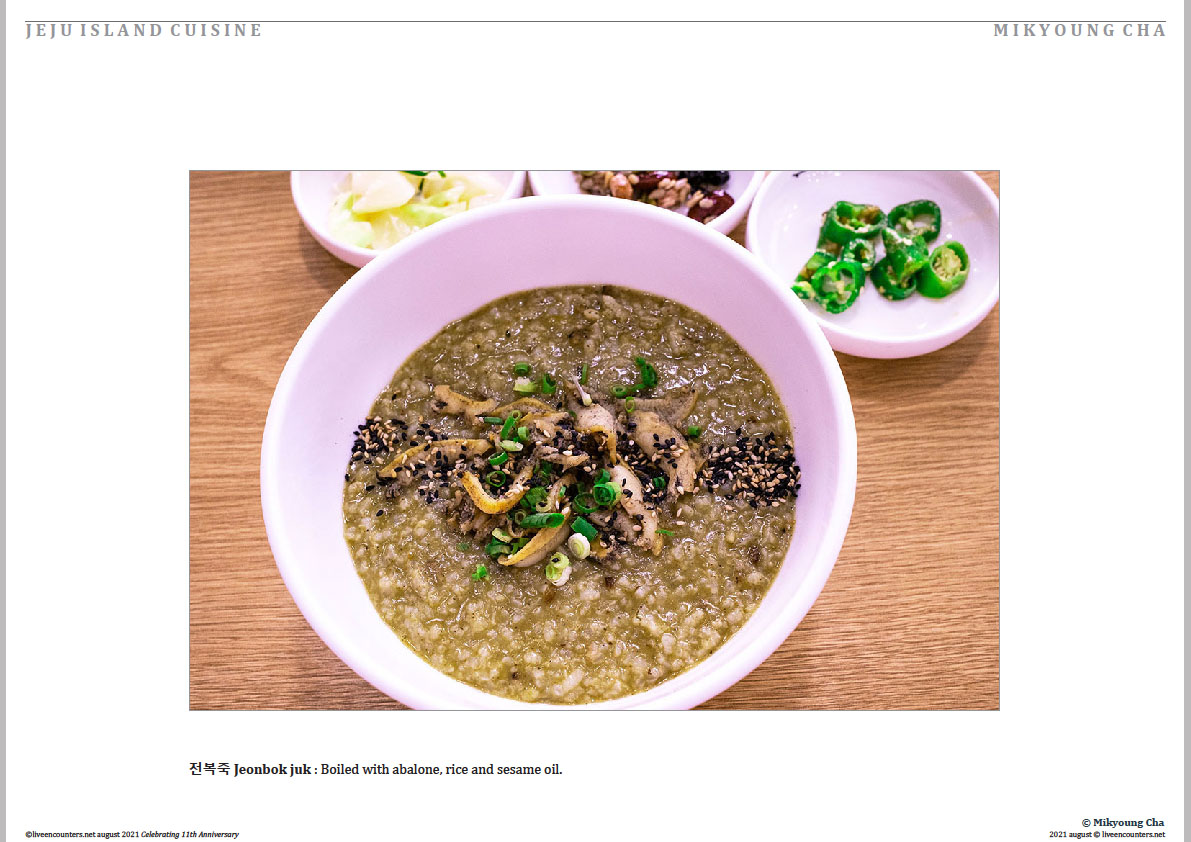This screenshot has height=842, width=1191.
Task: Open the bottom-left ©liveencounters.net august 2021 footer link
Action: (x=82, y=834)
